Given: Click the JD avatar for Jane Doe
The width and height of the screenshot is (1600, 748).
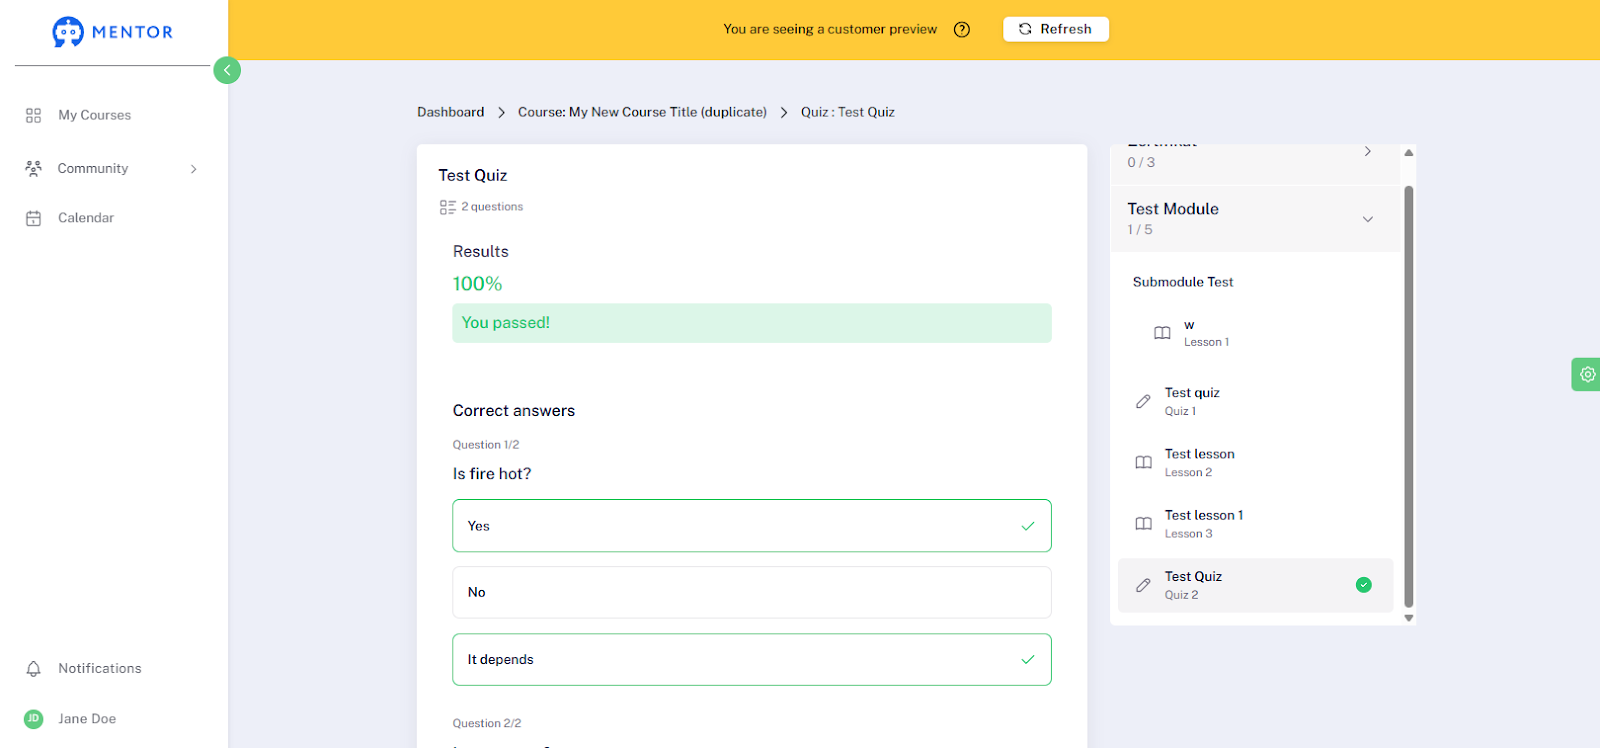Looking at the screenshot, I should pos(33,718).
